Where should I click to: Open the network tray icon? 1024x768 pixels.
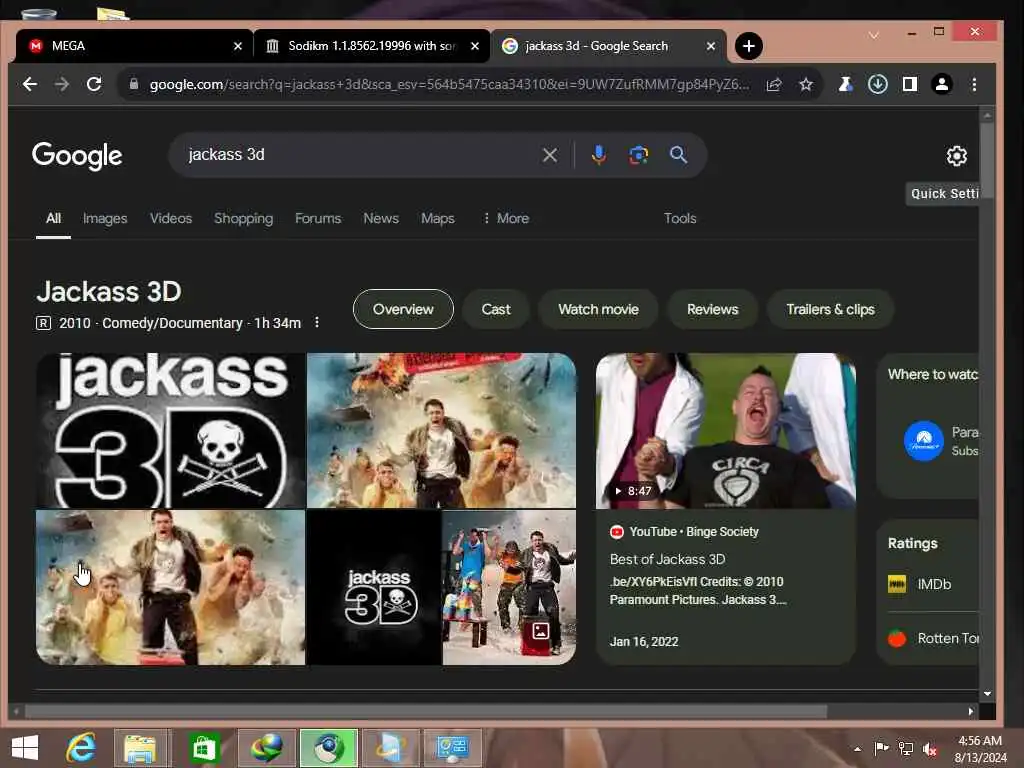tap(906, 748)
